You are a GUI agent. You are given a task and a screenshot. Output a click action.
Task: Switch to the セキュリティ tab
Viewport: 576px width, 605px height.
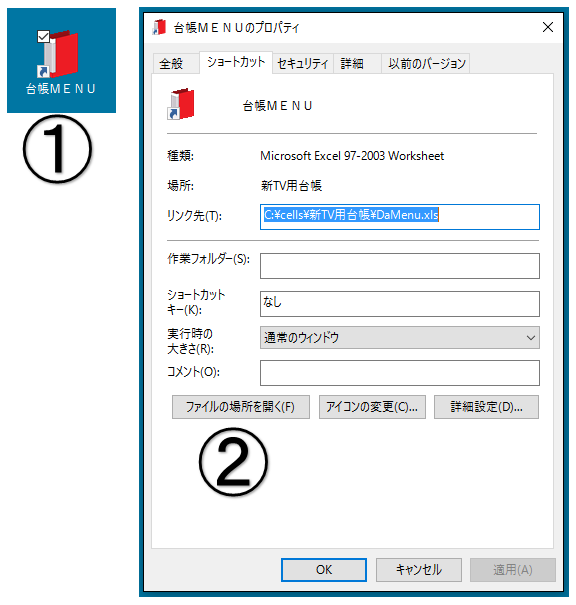[303, 63]
